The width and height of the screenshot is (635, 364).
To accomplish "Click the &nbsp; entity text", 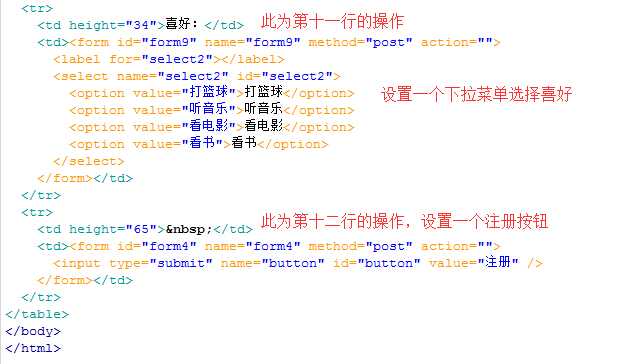I will tap(189, 229).
